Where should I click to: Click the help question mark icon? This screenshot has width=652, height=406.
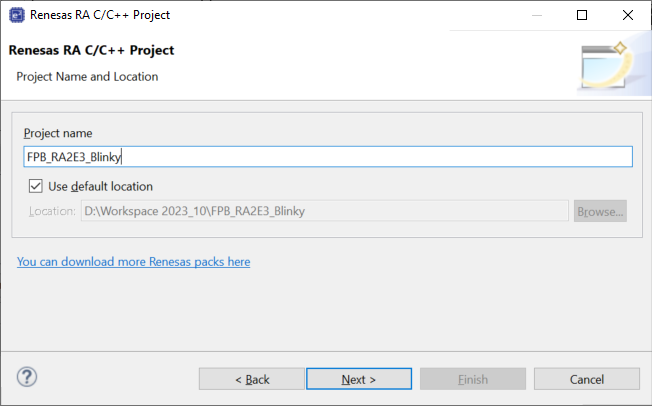[x=28, y=378]
